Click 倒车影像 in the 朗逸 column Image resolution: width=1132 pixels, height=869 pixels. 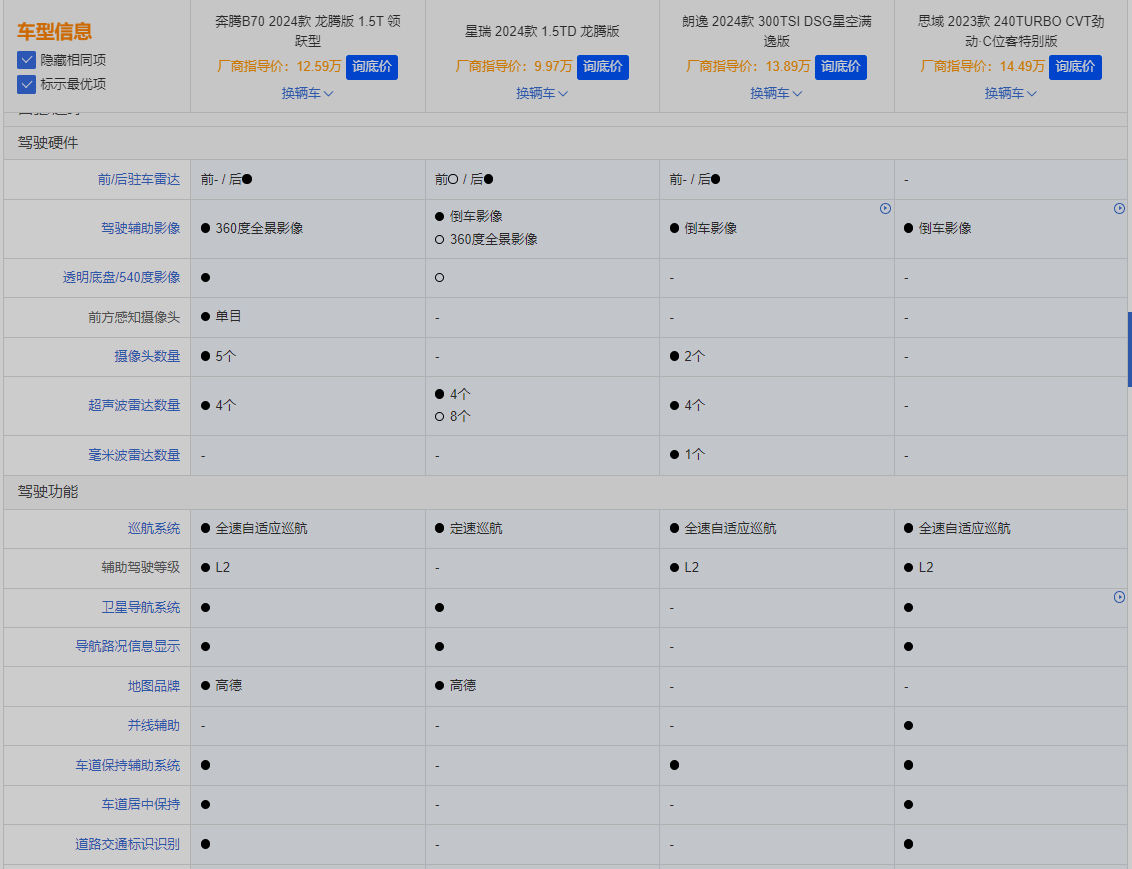tap(710, 228)
